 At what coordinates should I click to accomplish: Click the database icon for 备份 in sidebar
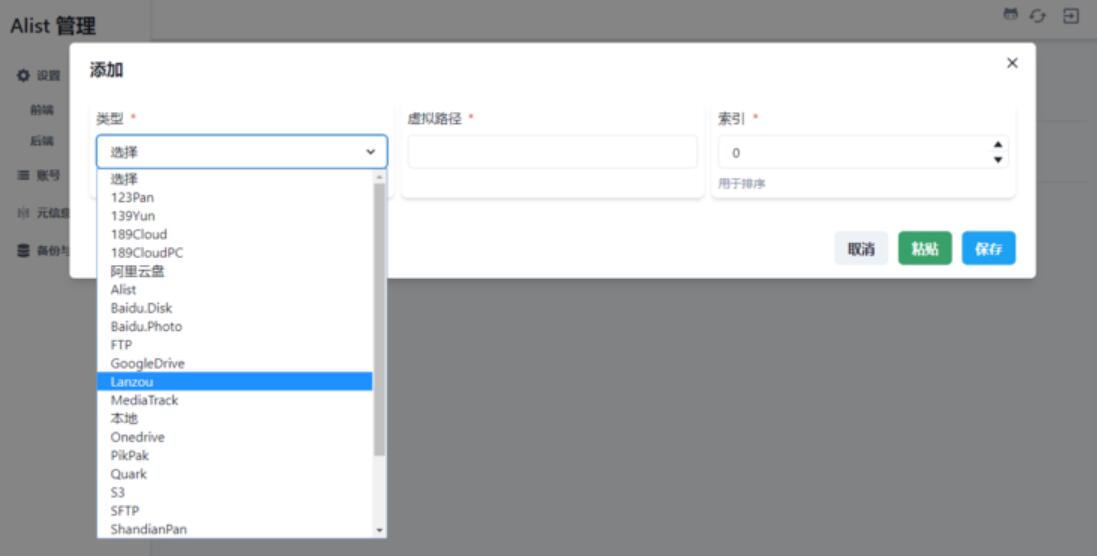click(24, 251)
